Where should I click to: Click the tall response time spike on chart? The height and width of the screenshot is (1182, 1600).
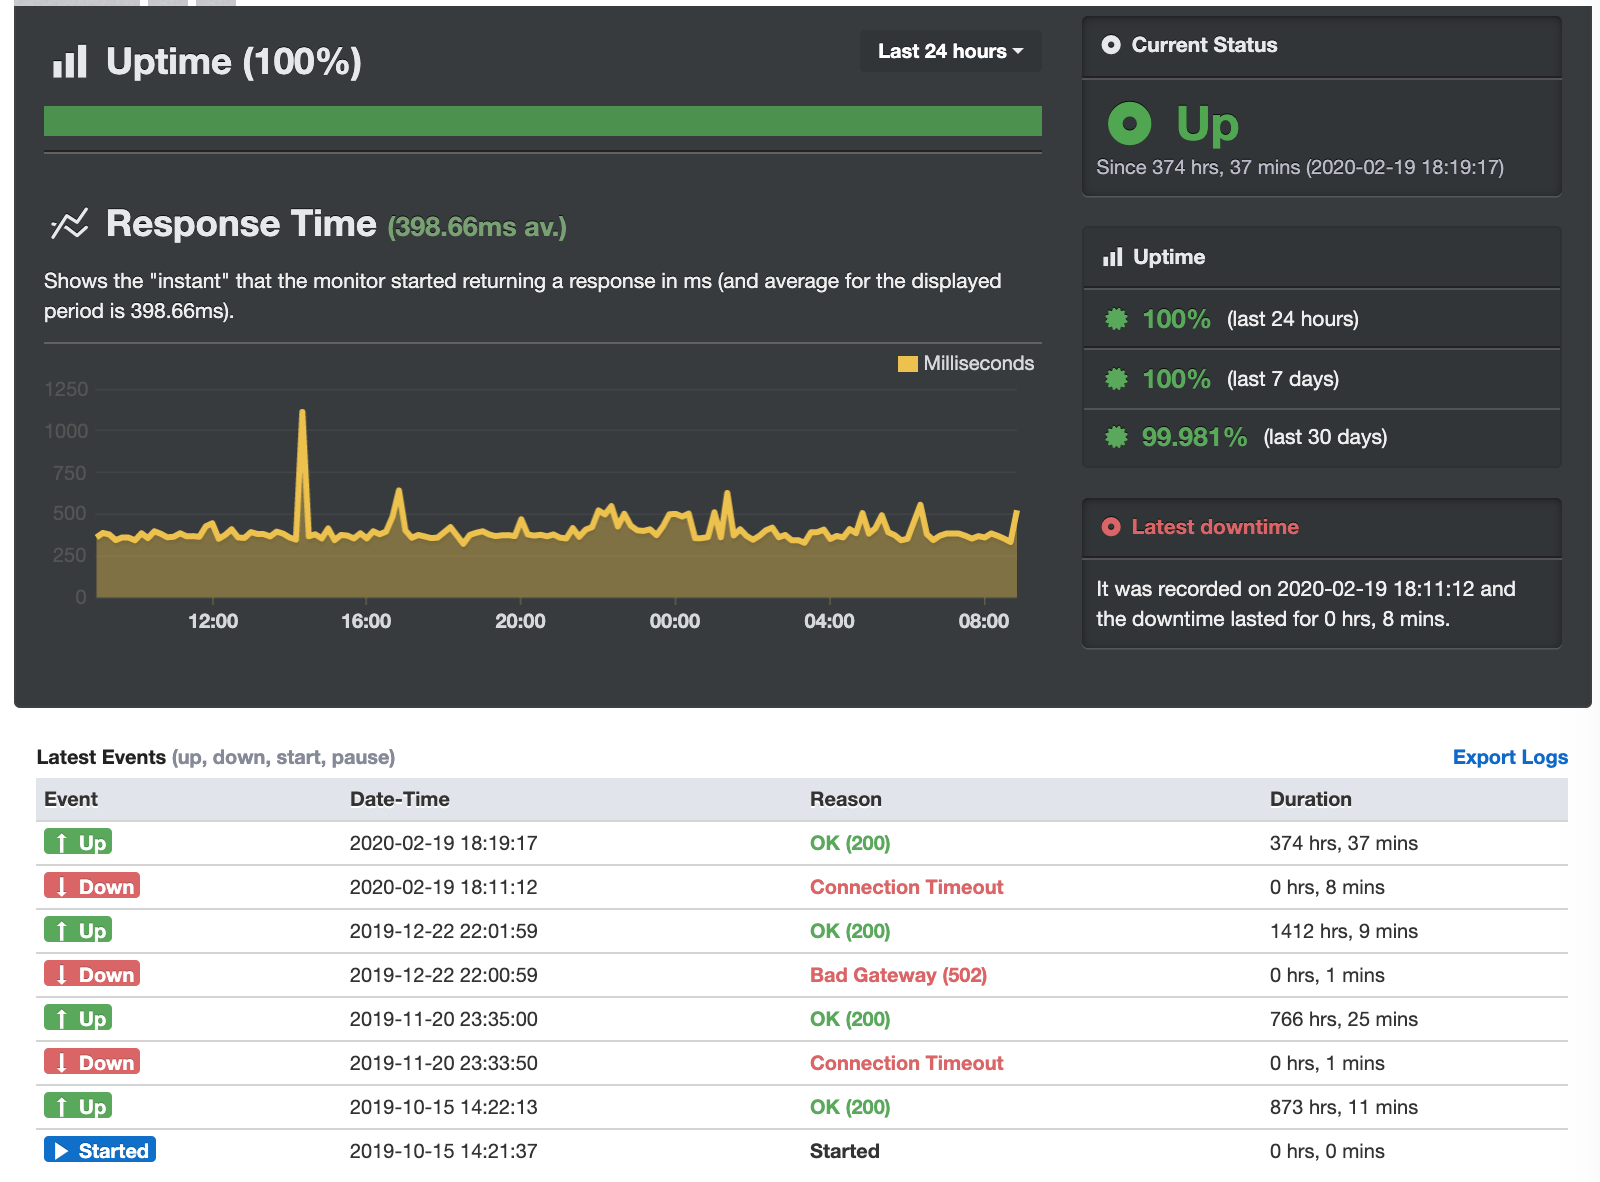[x=302, y=414]
